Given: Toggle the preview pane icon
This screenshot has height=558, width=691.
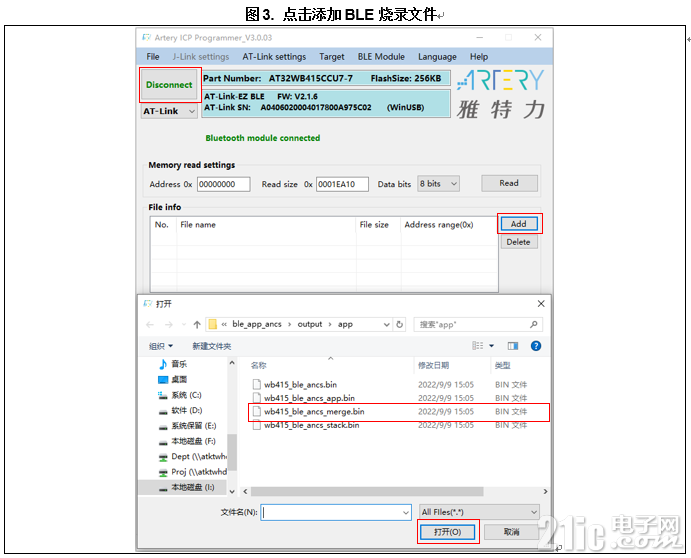Looking at the screenshot, I should (x=513, y=346).
